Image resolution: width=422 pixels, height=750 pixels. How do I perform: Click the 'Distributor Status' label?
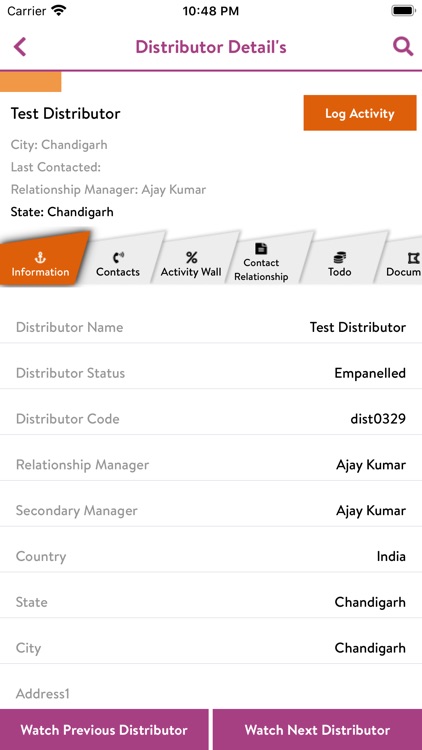click(x=70, y=373)
